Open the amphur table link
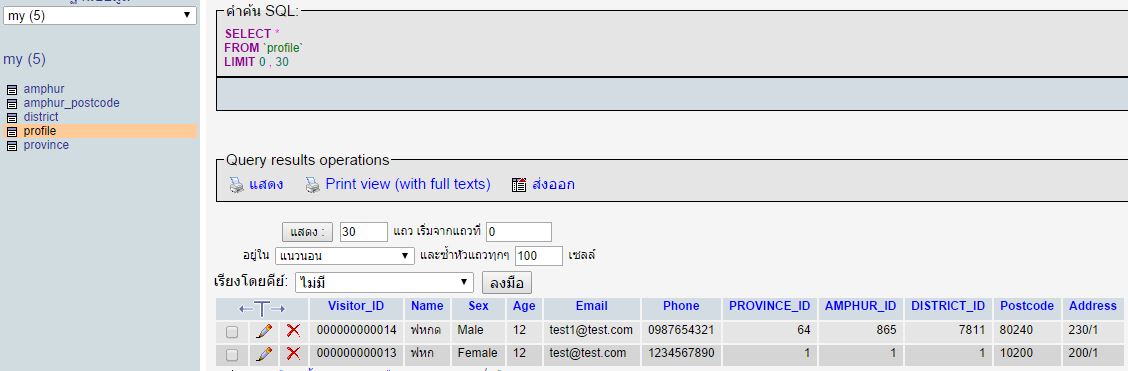The height and width of the screenshot is (371, 1128). [x=44, y=89]
